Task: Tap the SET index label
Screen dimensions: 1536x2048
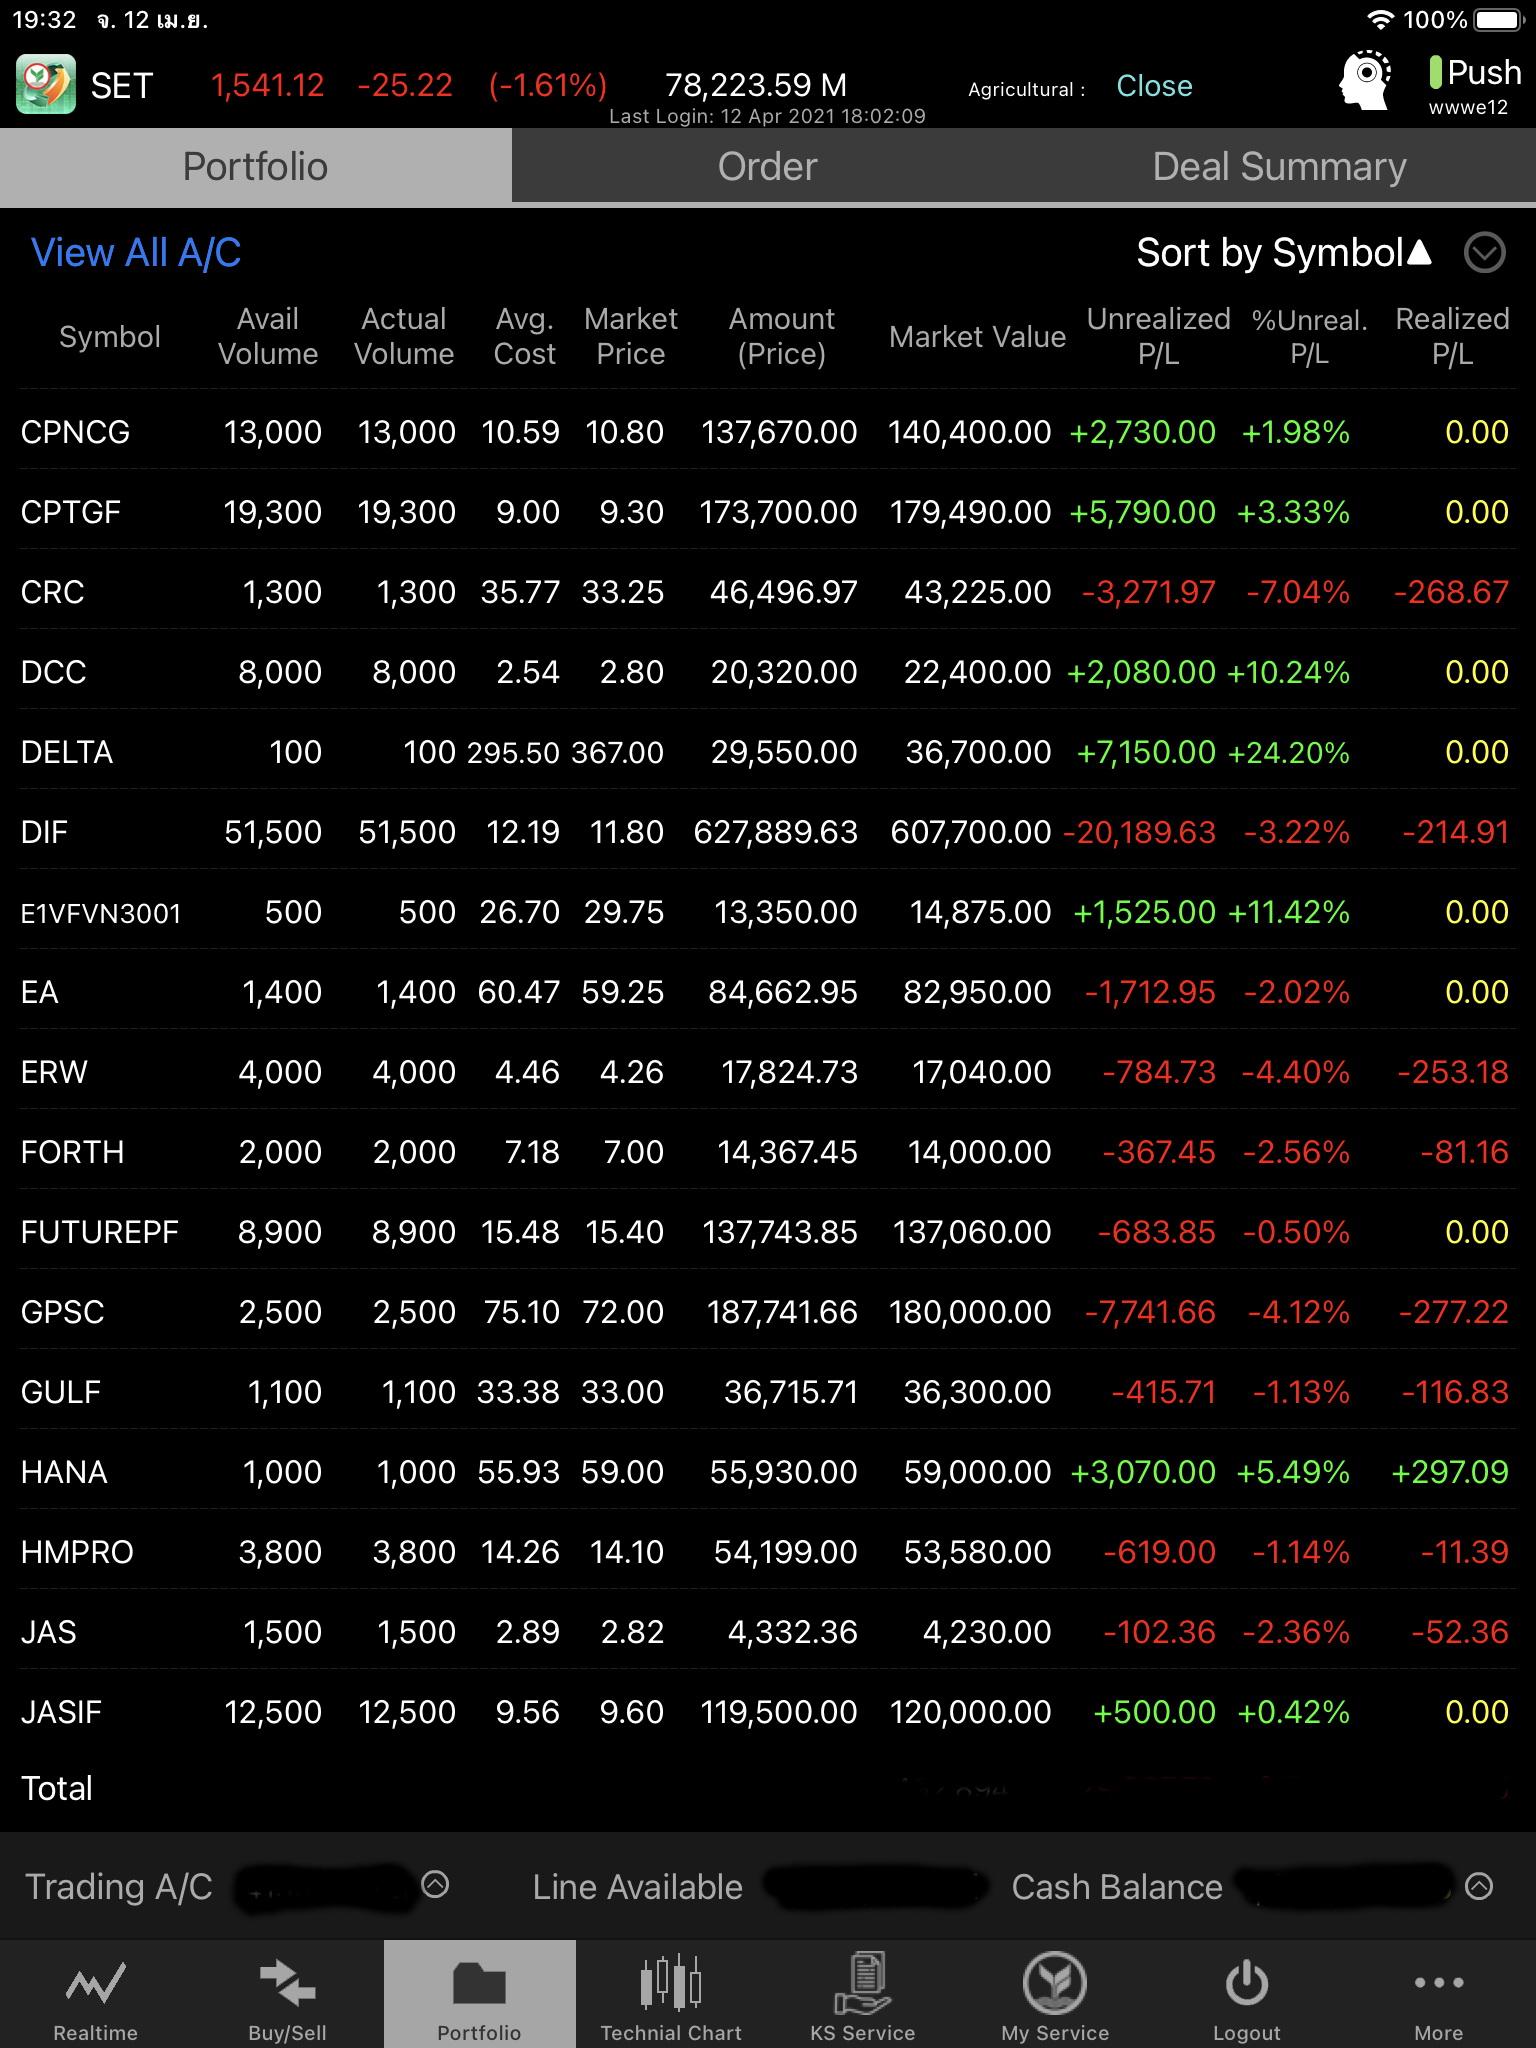Action: [122, 86]
